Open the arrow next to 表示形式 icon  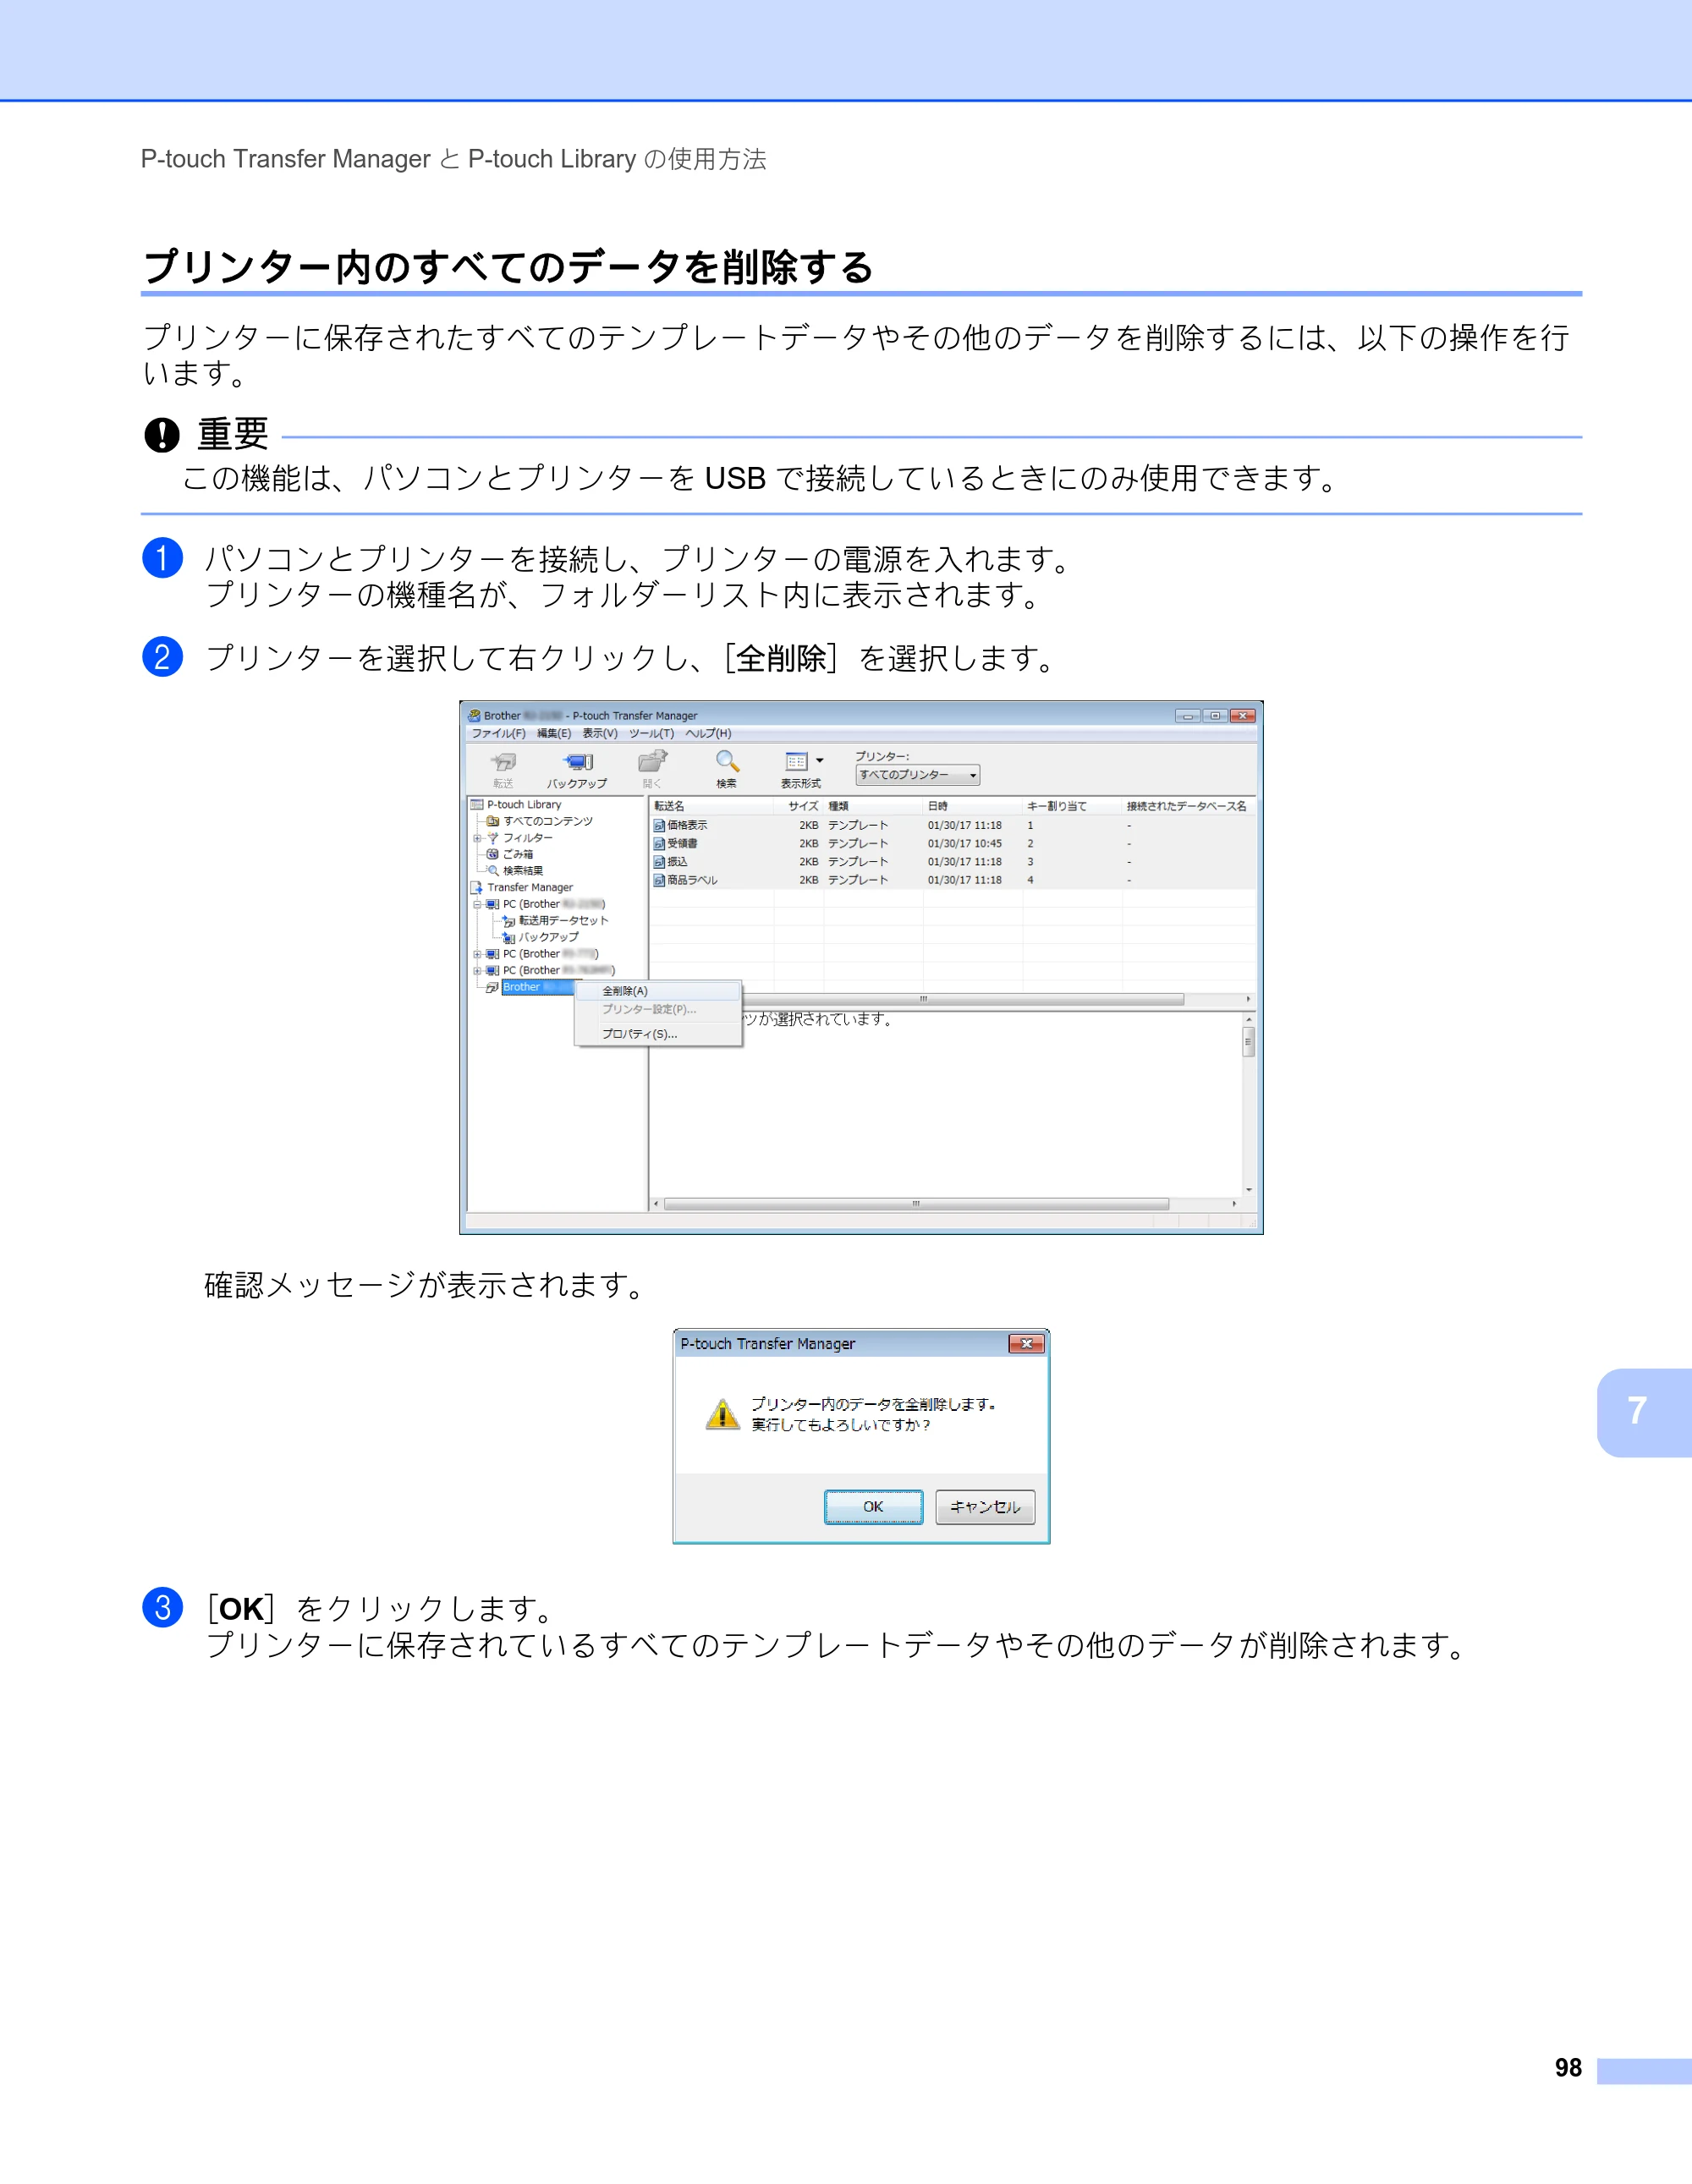click(x=820, y=761)
